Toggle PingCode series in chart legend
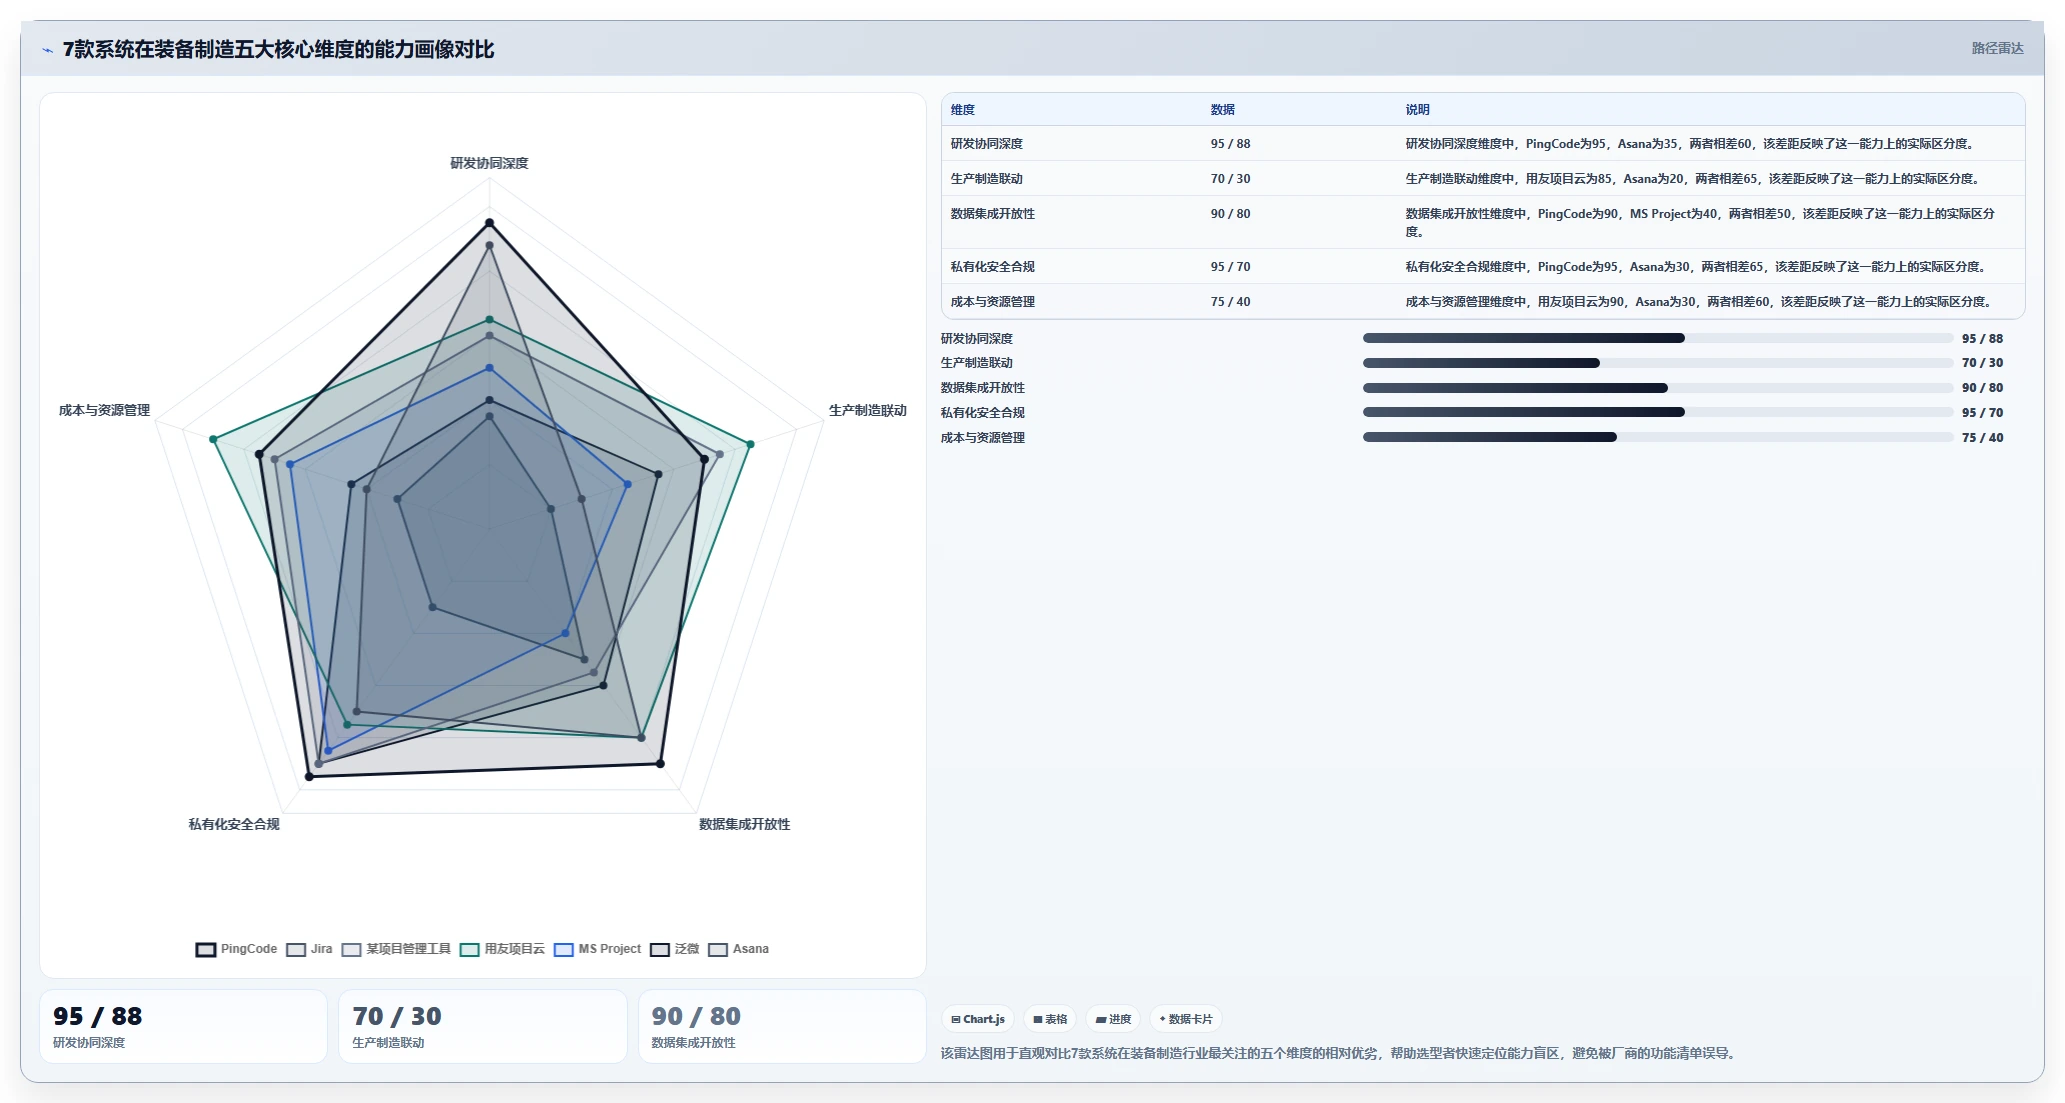Viewport: 2065px width, 1103px height. [x=236, y=949]
